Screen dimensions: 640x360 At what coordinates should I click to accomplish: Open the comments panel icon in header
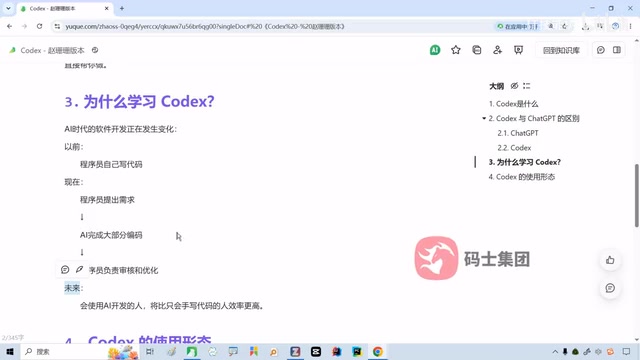[x=600, y=50]
